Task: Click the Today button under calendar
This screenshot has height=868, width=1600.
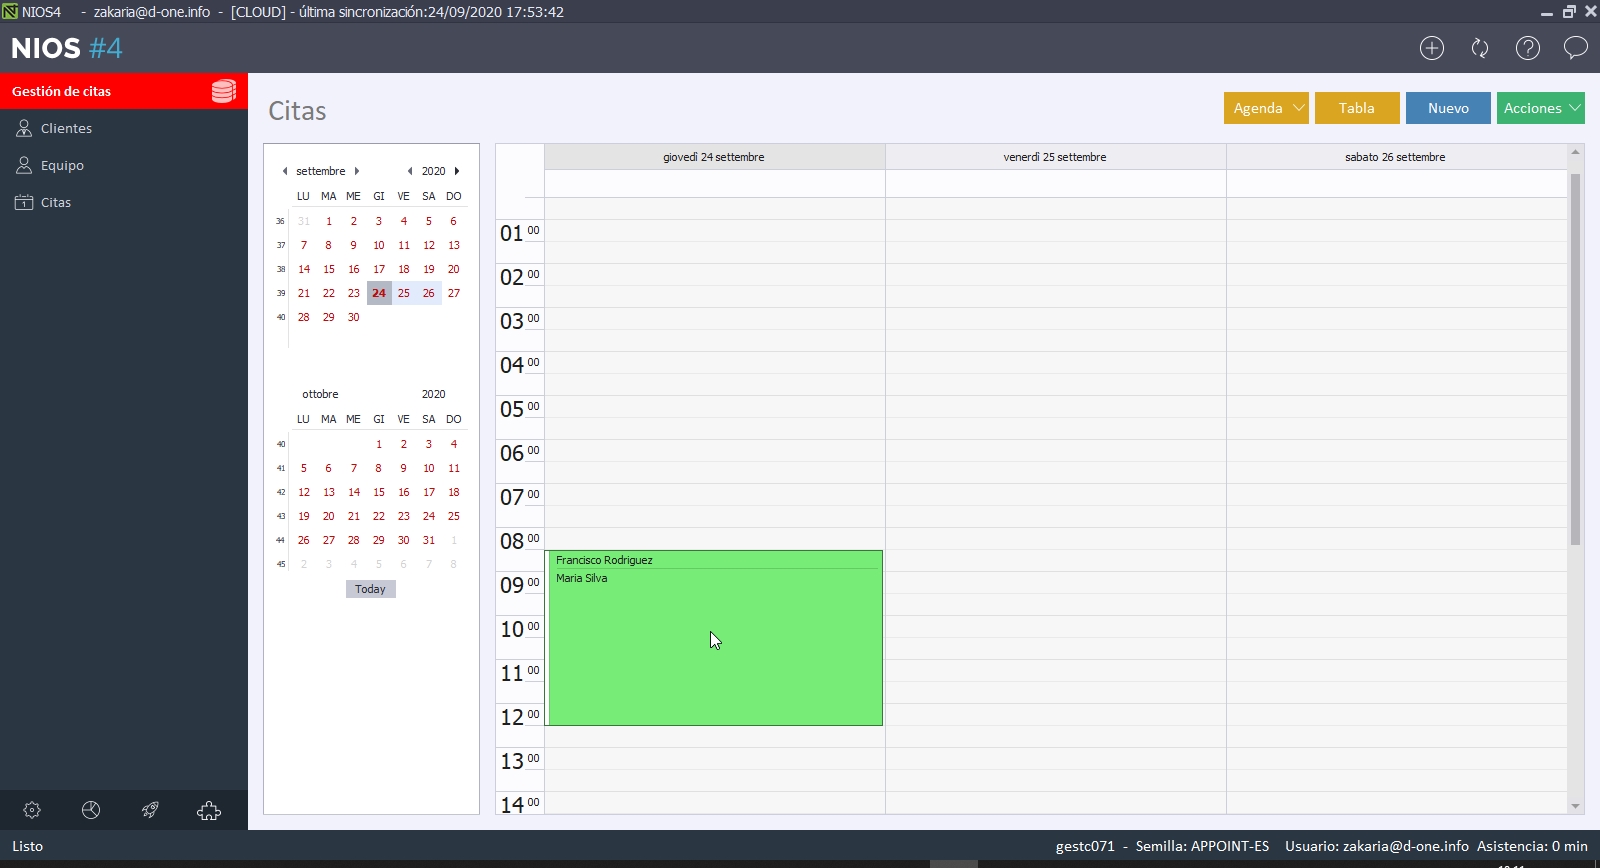Action: click(x=370, y=589)
